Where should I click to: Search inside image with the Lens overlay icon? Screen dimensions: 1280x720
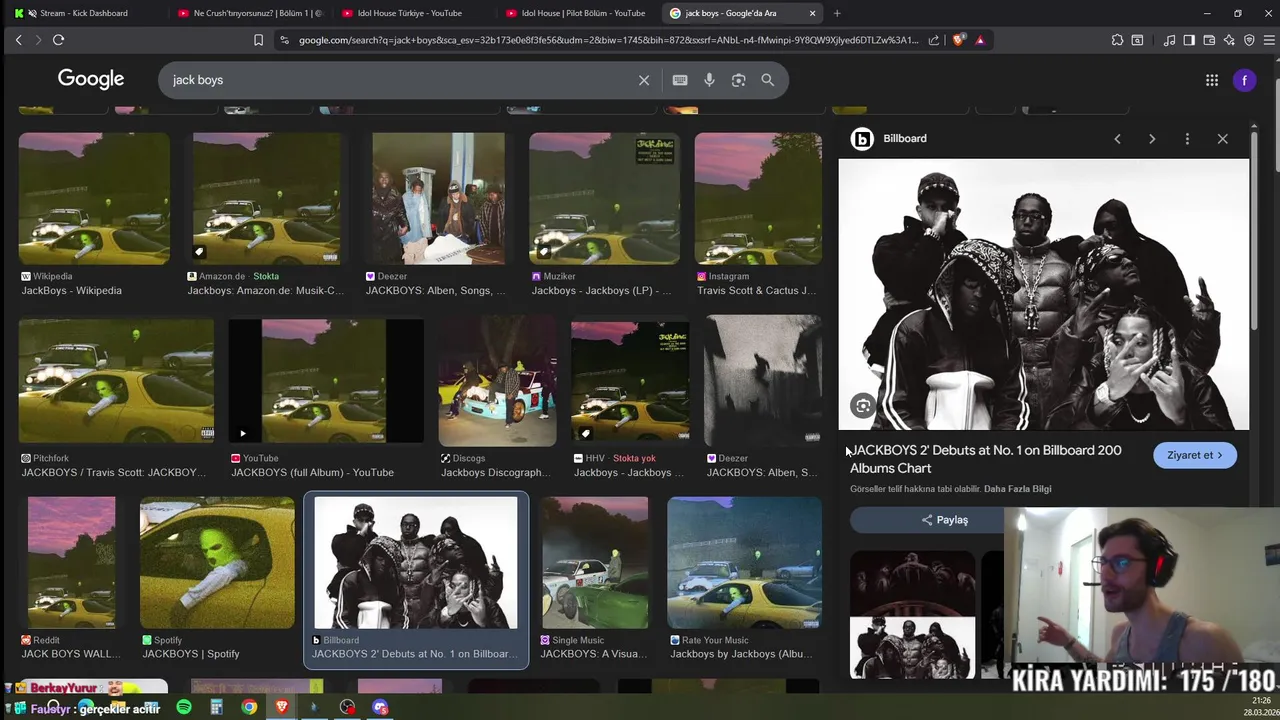click(863, 405)
